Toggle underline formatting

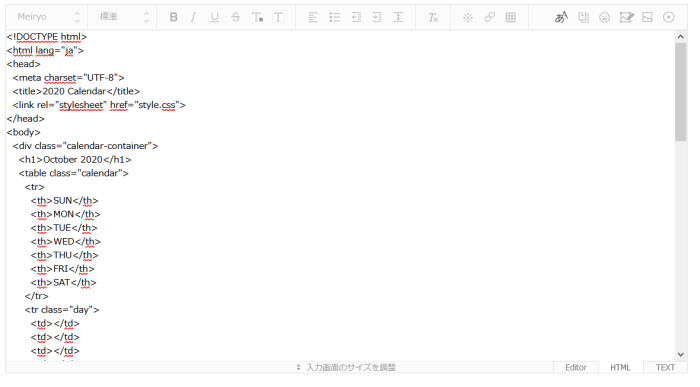(214, 17)
